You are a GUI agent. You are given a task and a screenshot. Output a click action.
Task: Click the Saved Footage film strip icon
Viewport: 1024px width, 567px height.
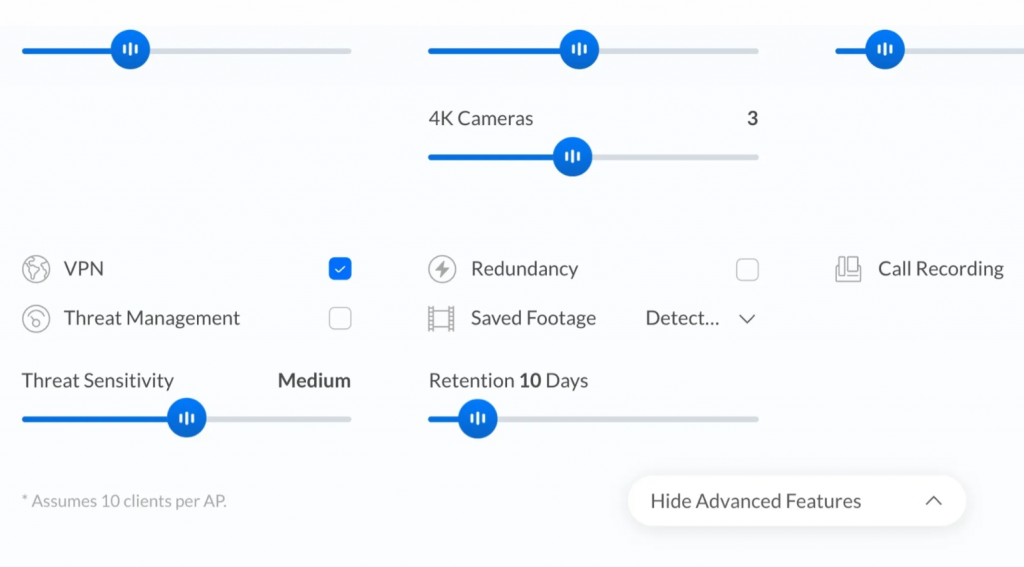pos(441,319)
